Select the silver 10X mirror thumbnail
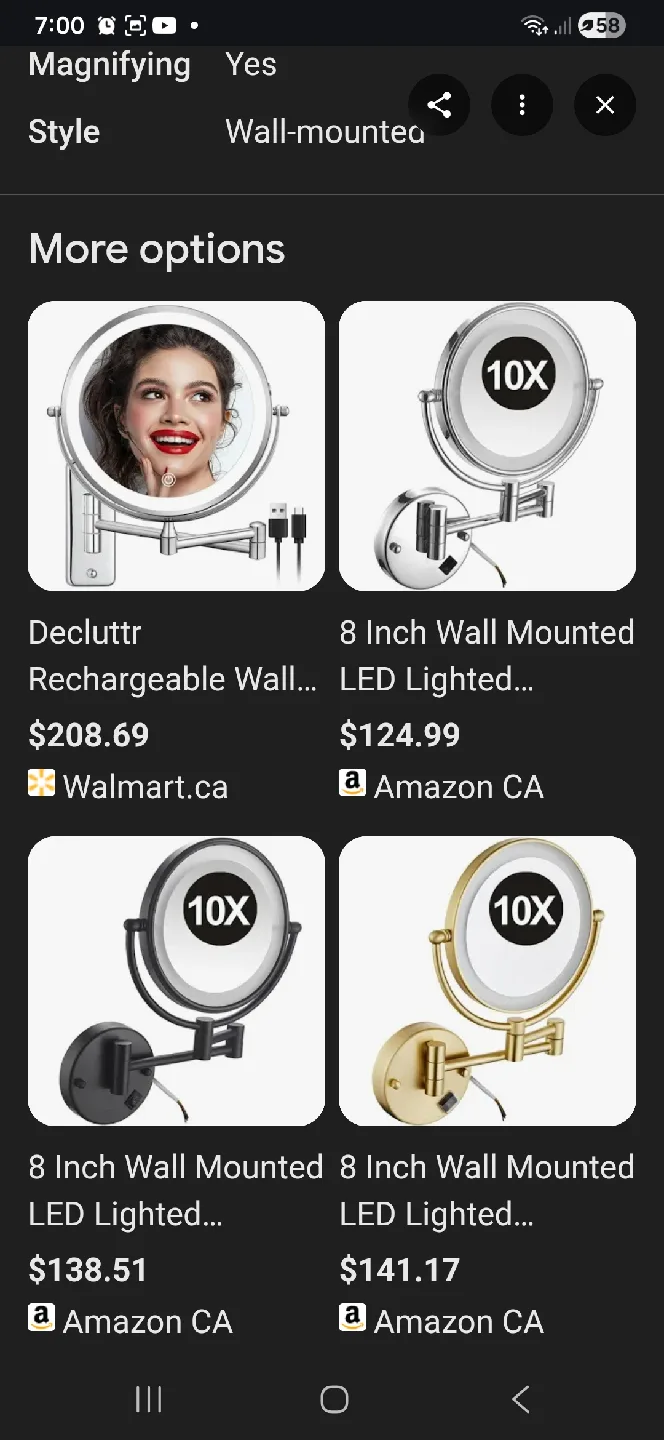 (x=486, y=446)
